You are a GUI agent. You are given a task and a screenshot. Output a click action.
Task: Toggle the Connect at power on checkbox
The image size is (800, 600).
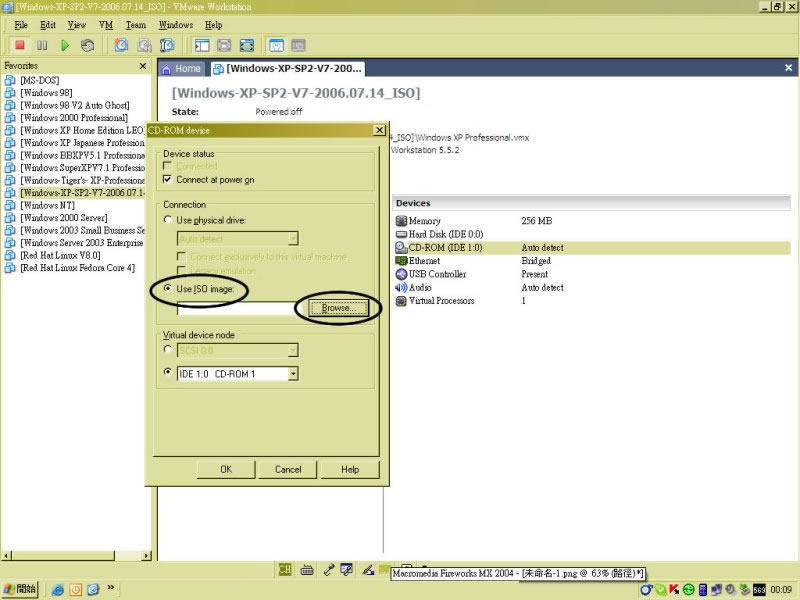pyautogui.click(x=167, y=179)
